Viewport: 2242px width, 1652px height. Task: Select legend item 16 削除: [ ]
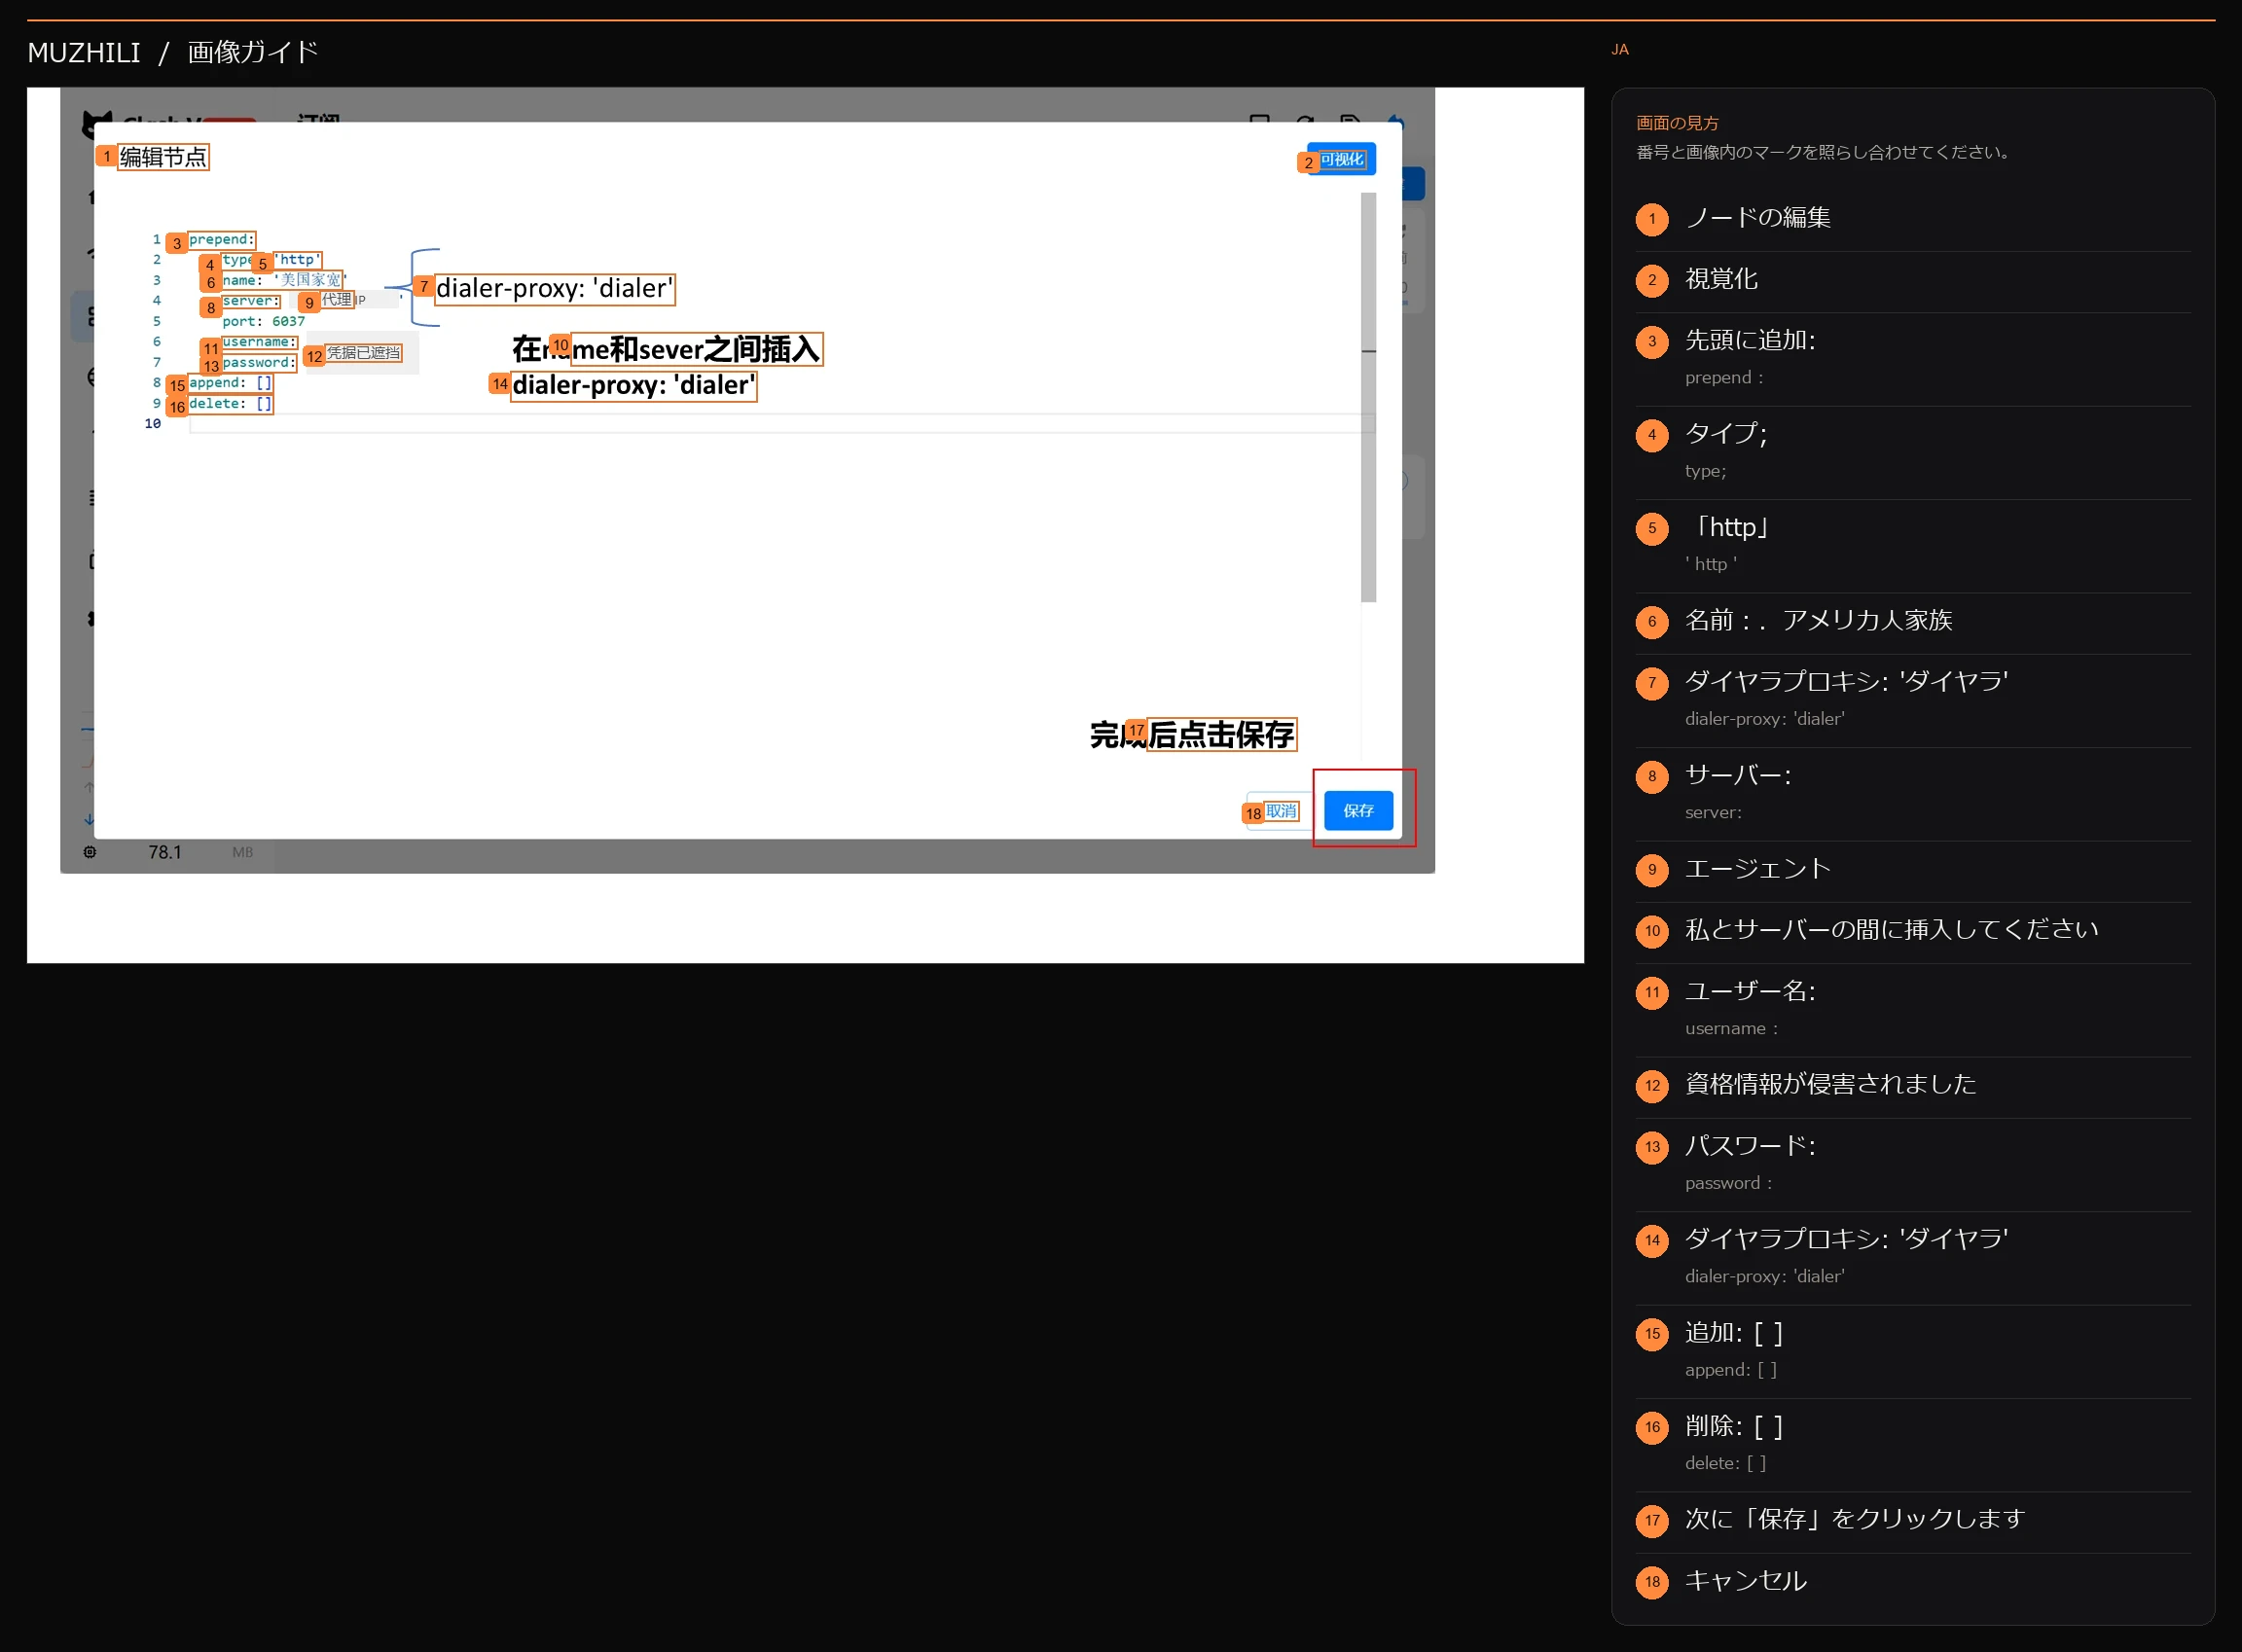click(x=1913, y=1445)
